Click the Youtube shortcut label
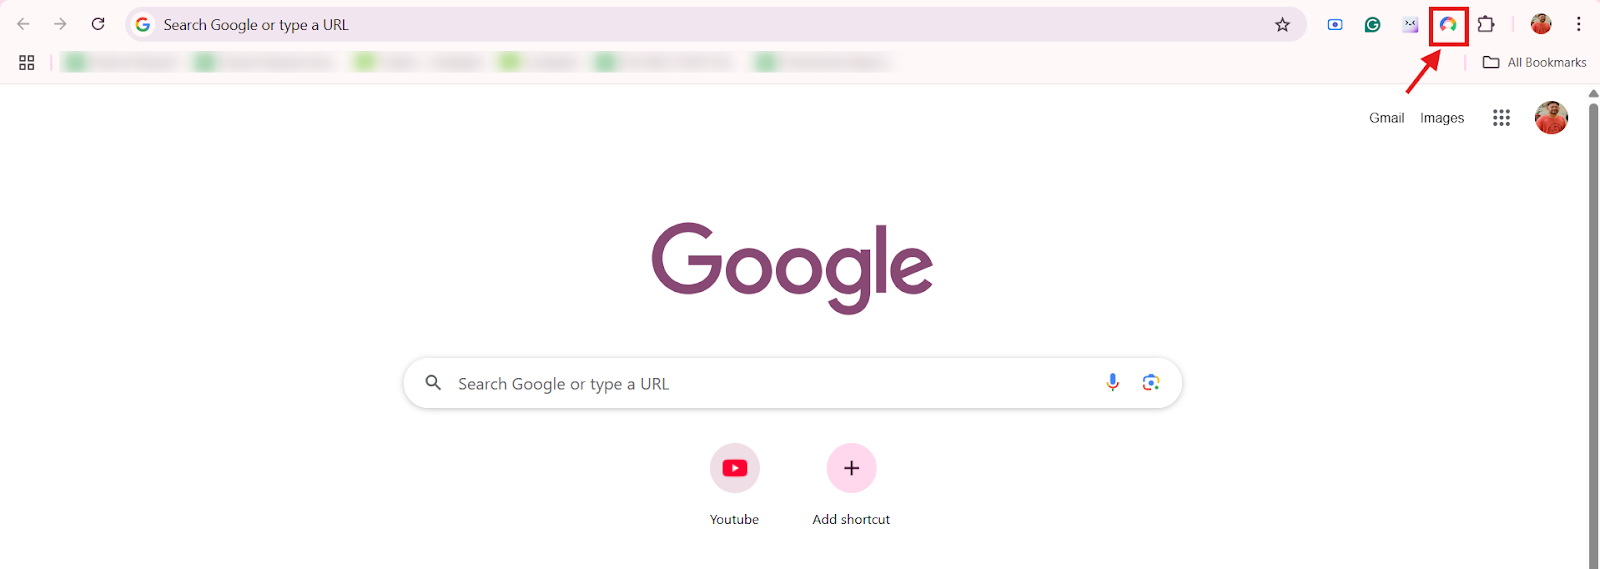Image resolution: width=1600 pixels, height=569 pixels. (734, 520)
